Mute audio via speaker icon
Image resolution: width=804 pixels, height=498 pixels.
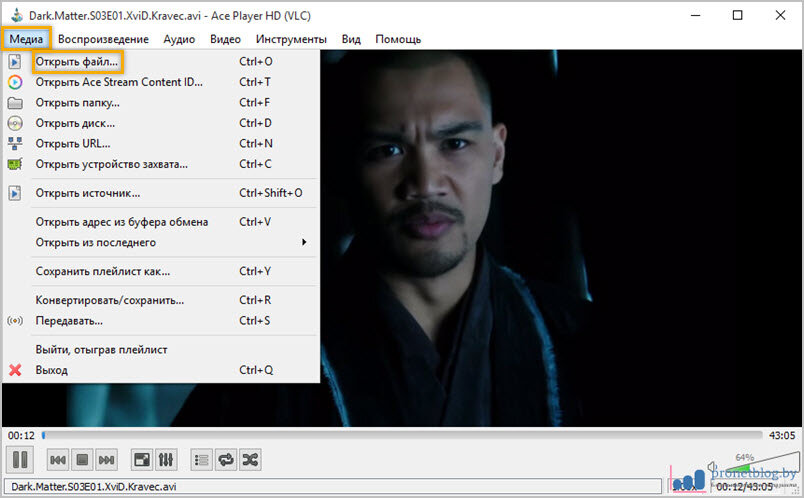pos(712,467)
